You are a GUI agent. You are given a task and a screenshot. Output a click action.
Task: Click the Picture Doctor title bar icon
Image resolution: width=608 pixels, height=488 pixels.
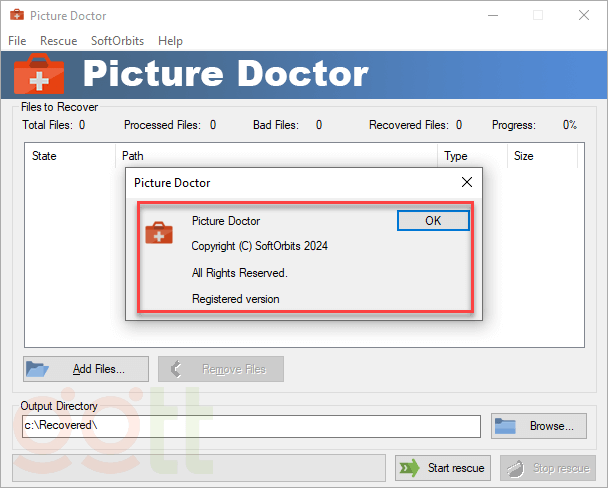point(17,16)
